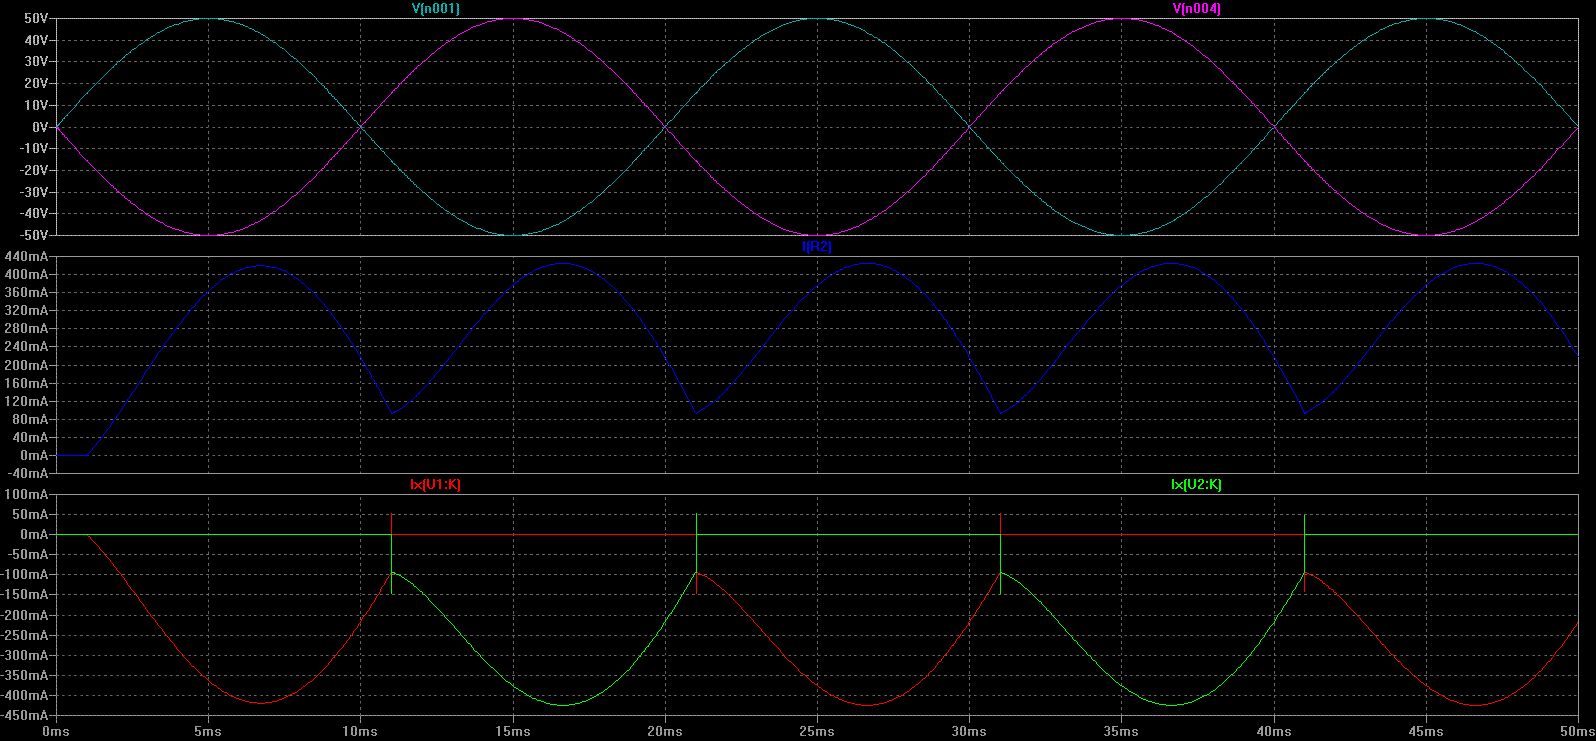Click the -200mA tick in bottom pane
The width and height of the screenshot is (1596, 741).
(x=24, y=615)
